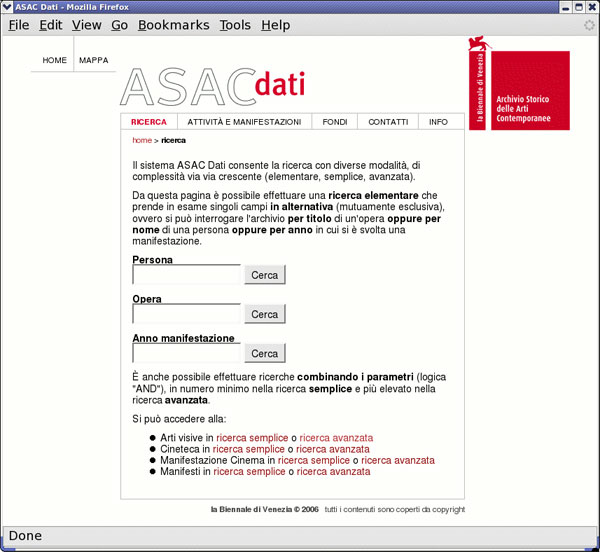Focus the Anno manifestazione field

pyautogui.click(x=186, y=353)
